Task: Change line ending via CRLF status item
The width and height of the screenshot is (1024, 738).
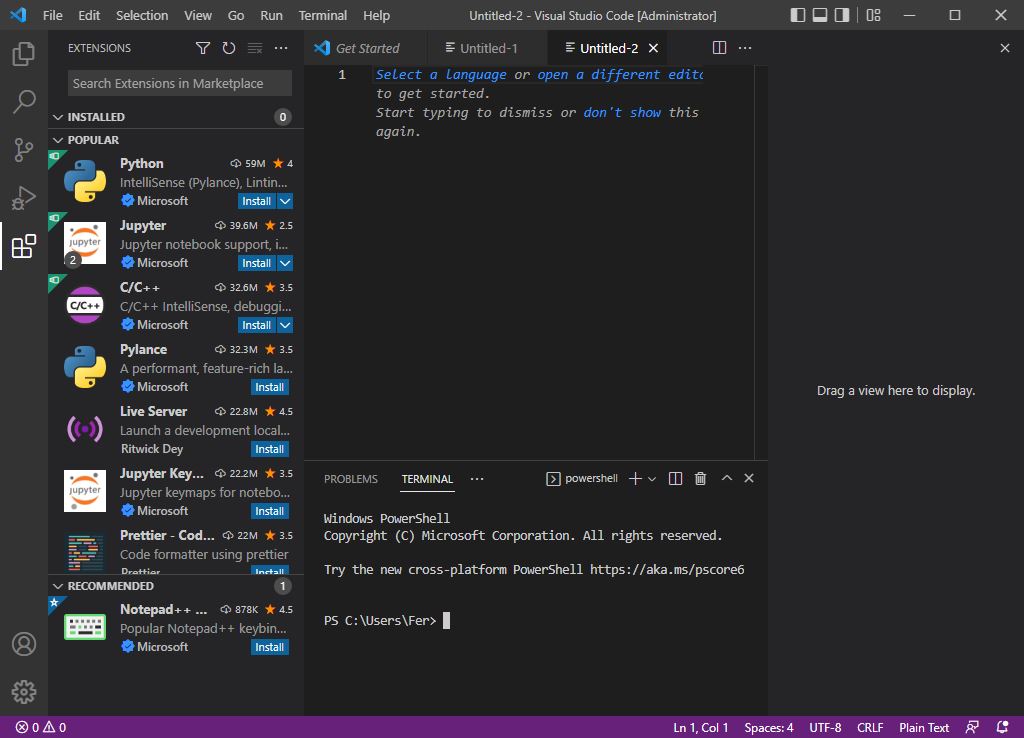Action: [870, 728]
